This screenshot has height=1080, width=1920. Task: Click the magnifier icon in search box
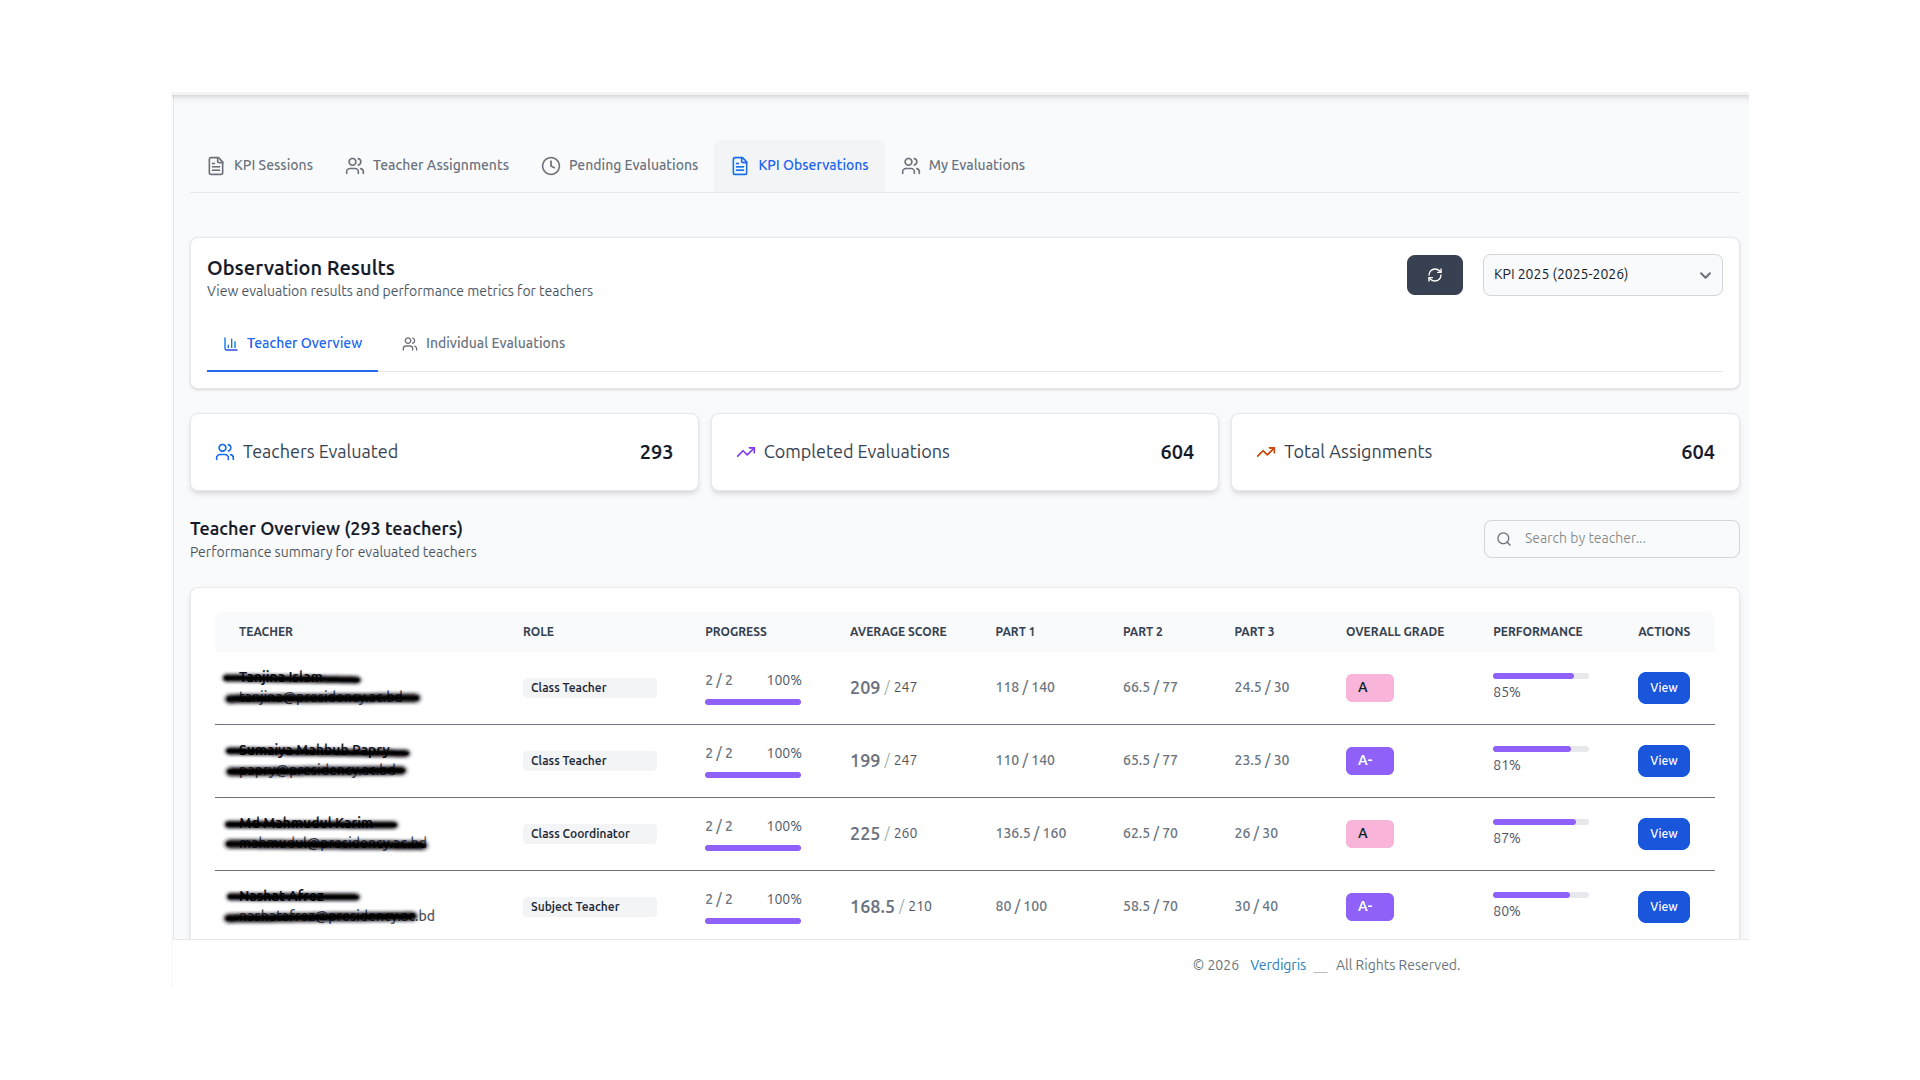pyautogui.click(x=1503, y=539)
